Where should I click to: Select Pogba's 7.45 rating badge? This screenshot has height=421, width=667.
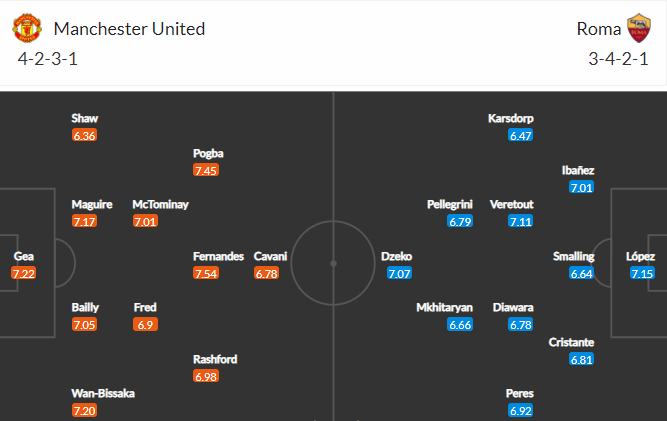click(206, 170)
